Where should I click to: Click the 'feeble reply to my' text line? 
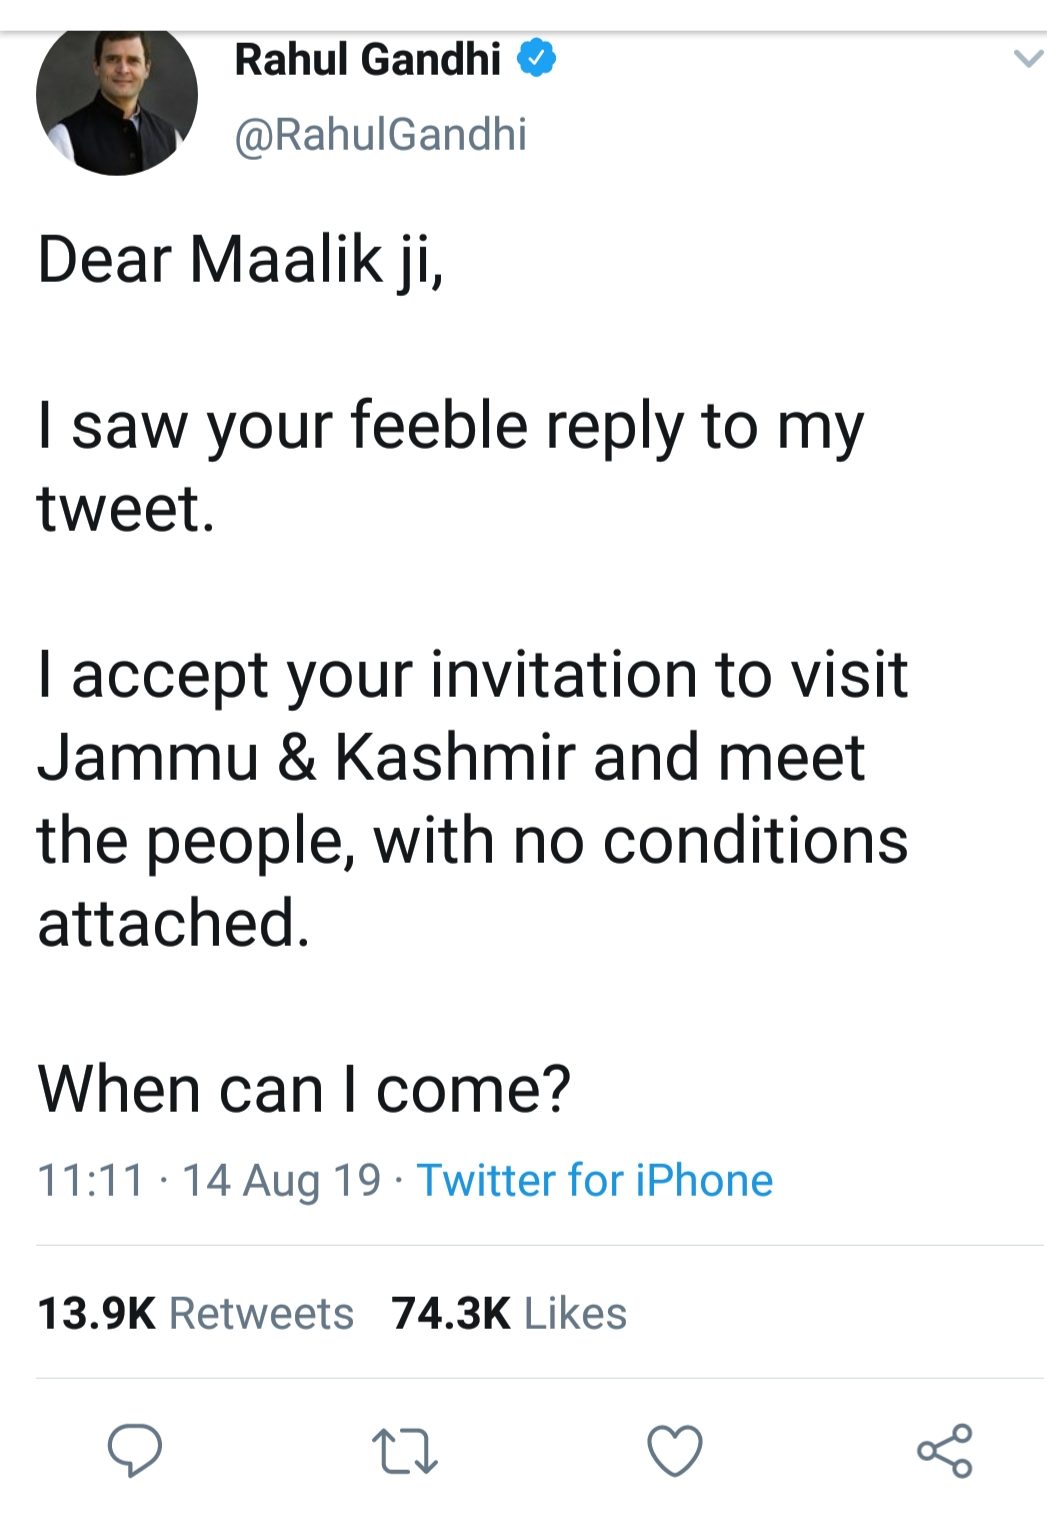(606, 426)
